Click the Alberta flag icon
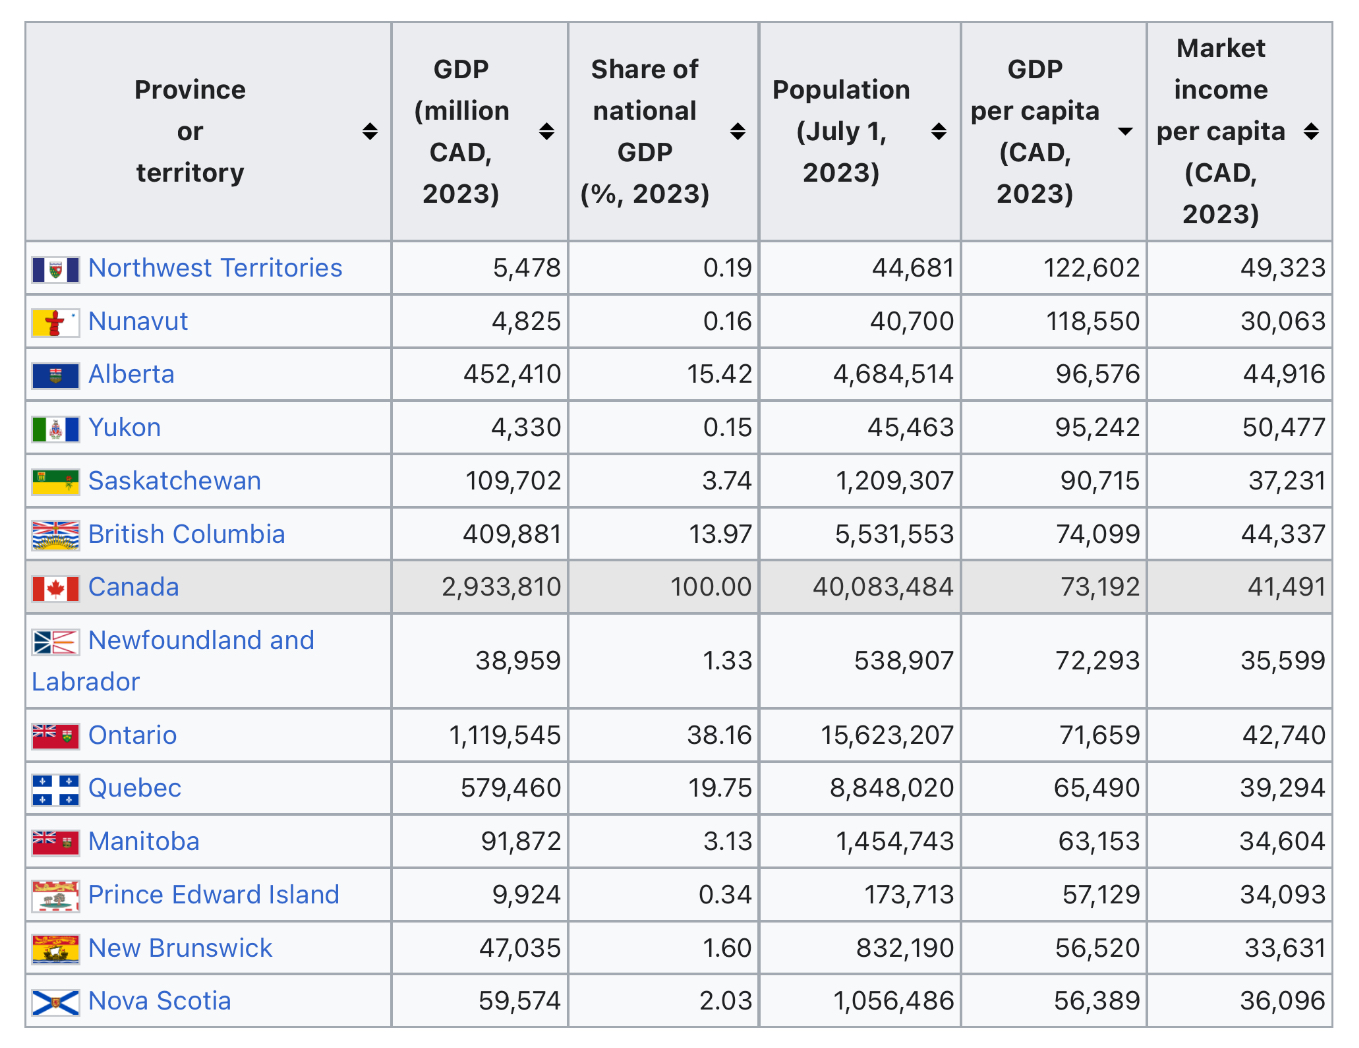 point(55,375)
